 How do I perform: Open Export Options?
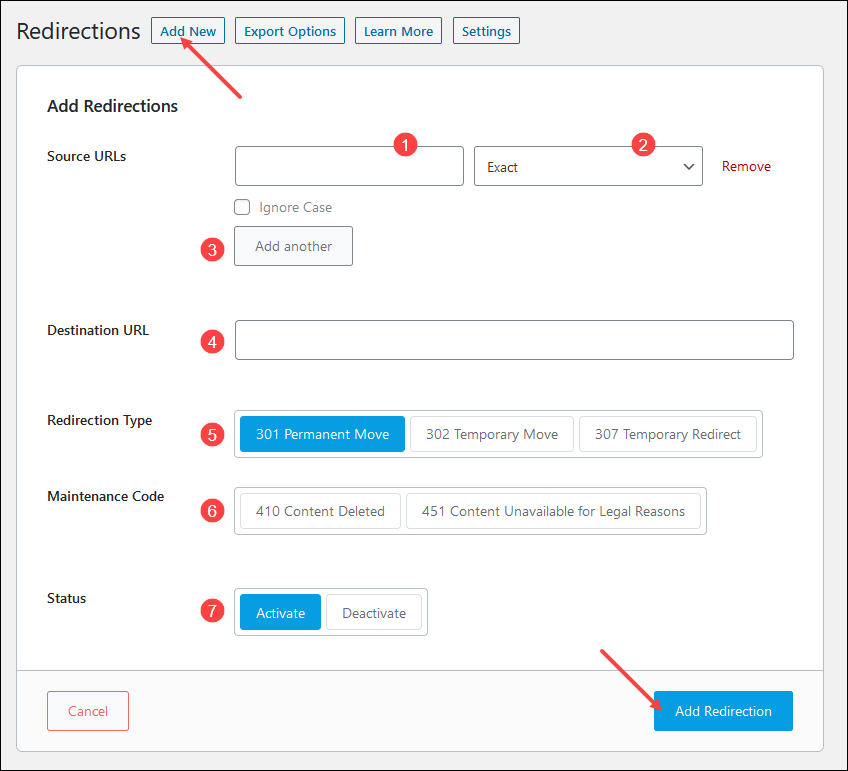tap(290, 31)
